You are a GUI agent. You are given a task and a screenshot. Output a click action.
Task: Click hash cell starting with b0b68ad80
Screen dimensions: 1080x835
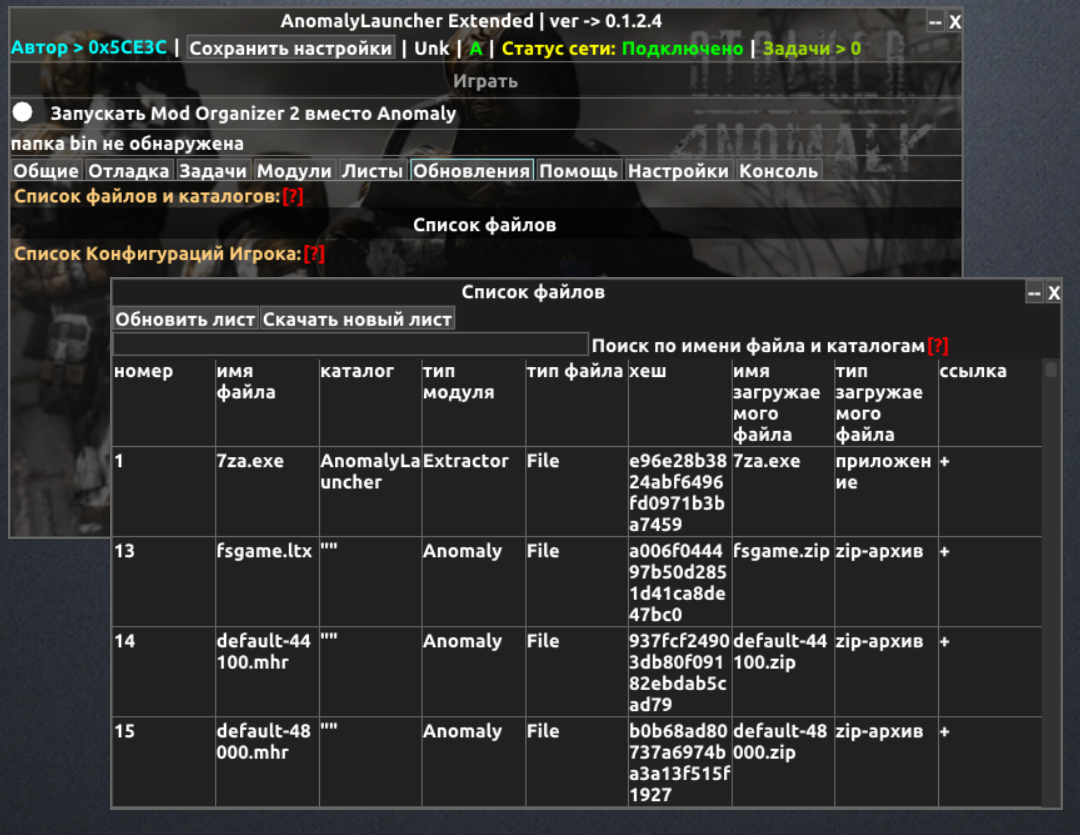(x=678, y=763)
